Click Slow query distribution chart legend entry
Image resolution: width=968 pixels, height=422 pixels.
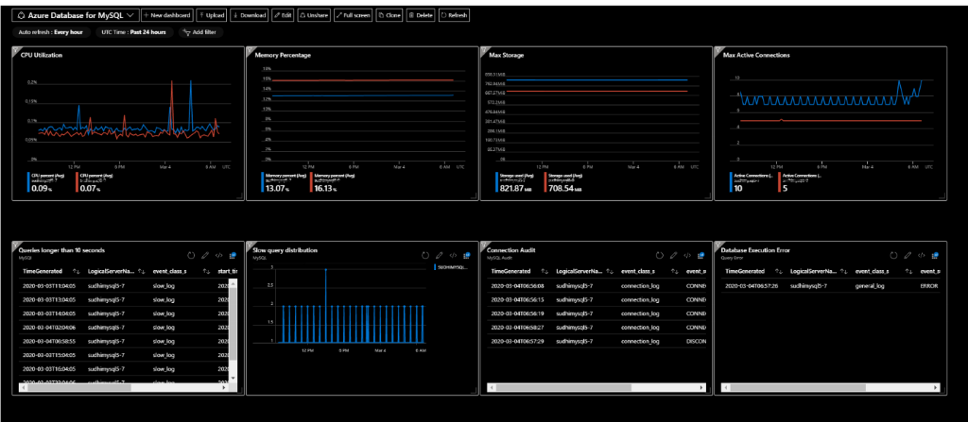[453, 267]
